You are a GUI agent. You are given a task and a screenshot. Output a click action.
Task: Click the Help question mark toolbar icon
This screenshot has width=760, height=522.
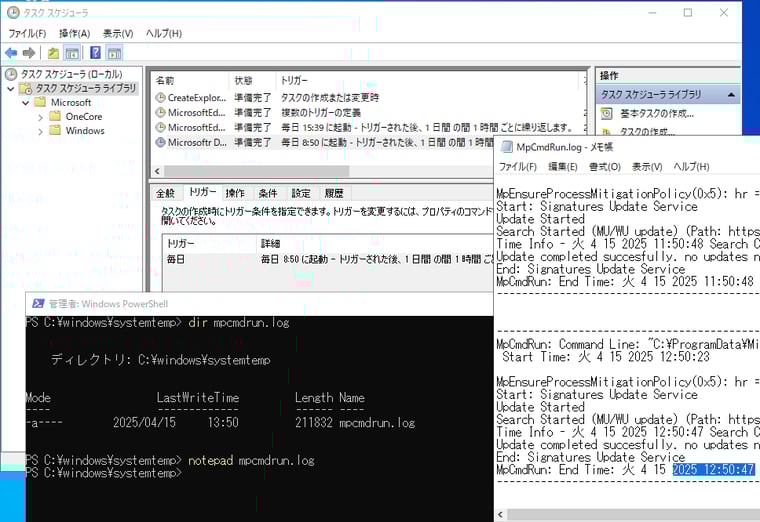pyautogui.click(x=95, y=53)
